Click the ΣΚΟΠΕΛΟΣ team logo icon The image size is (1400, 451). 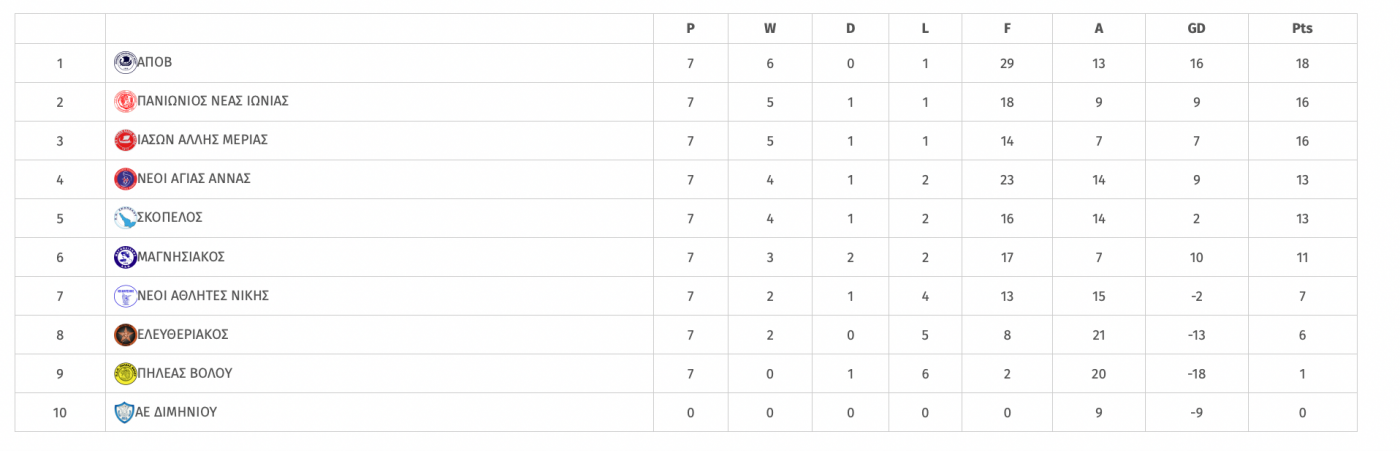click(x=125, y=218)
